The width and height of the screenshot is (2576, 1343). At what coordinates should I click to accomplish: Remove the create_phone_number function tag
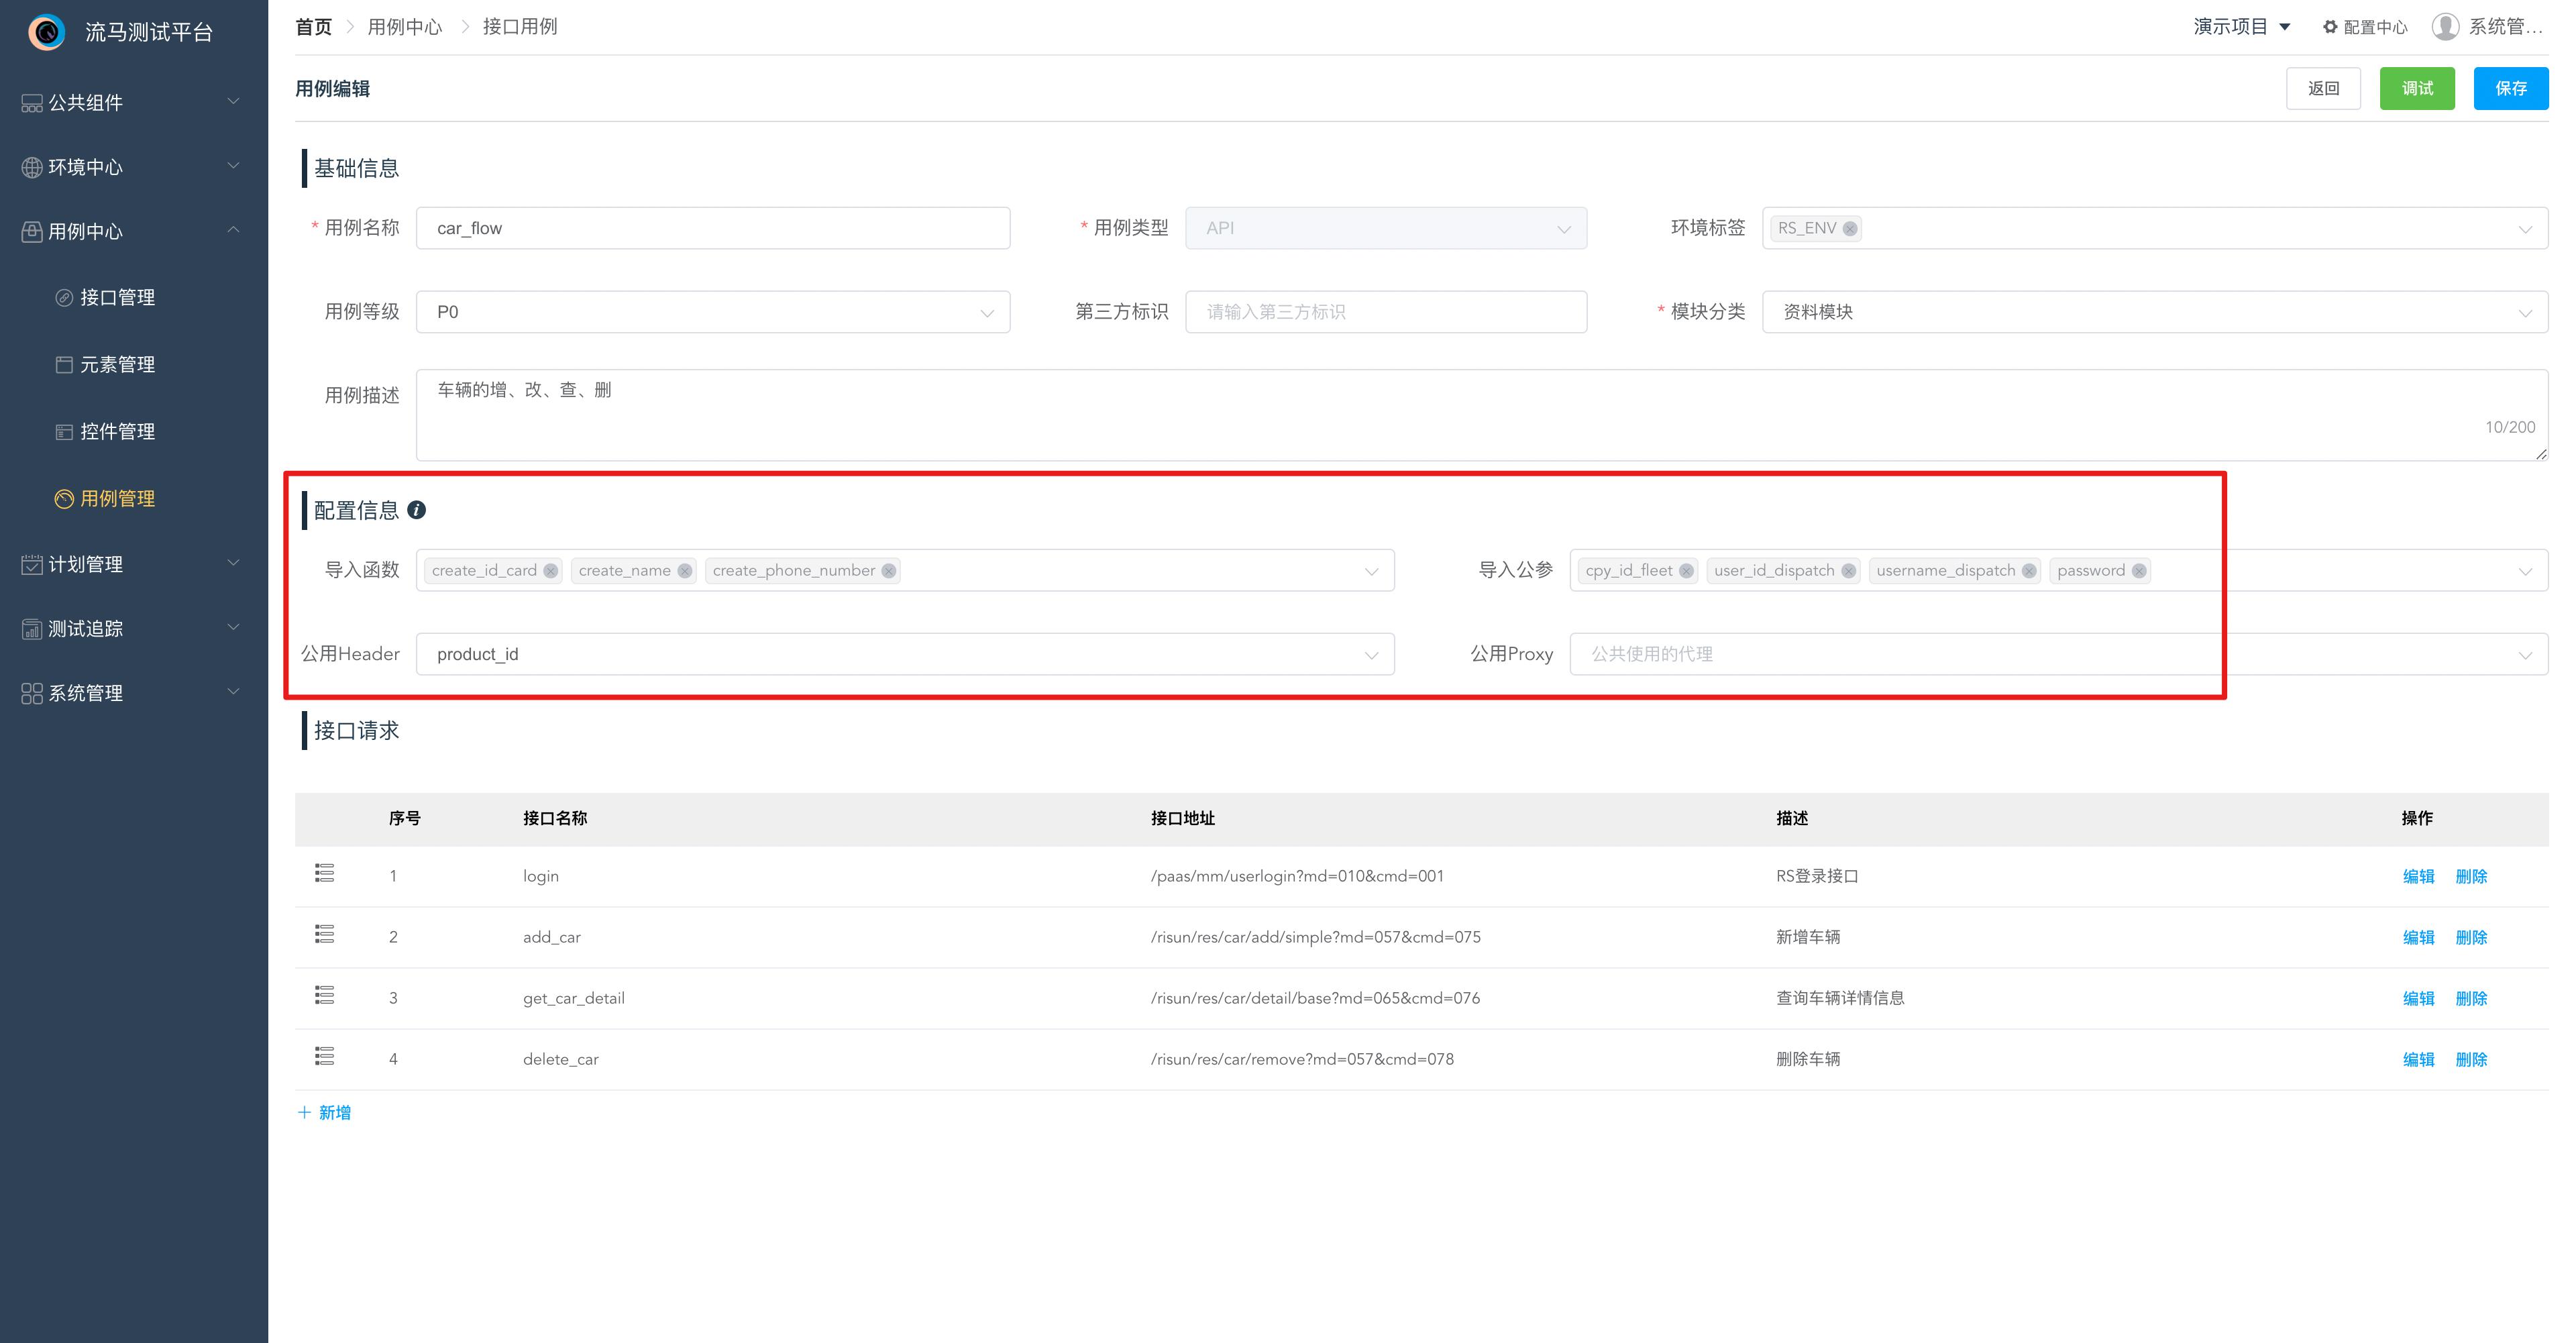(888, 571)
